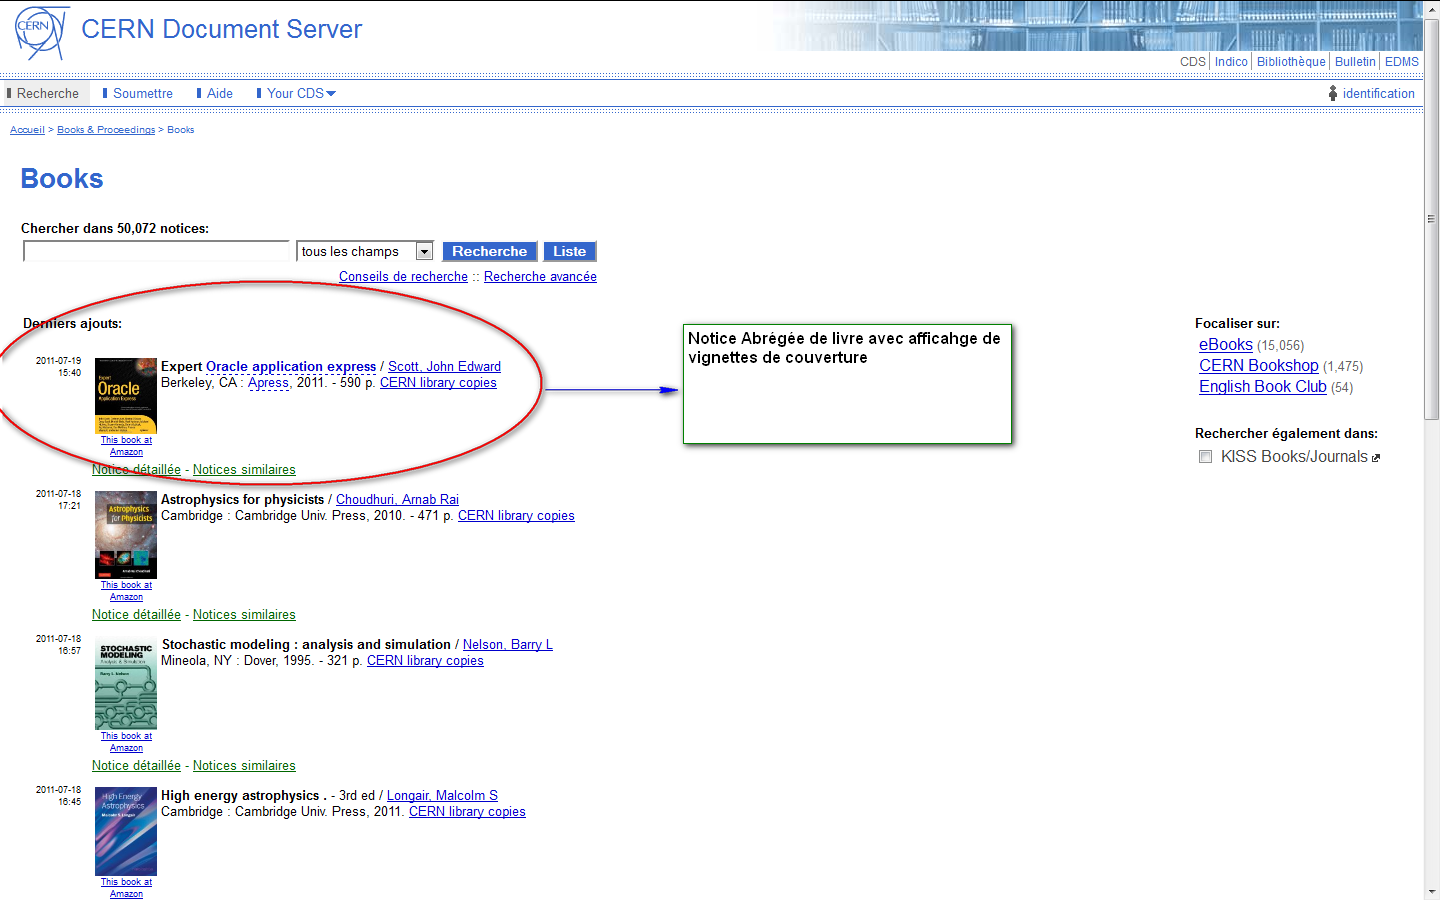1440x900 pixels.
Task: Click the CERN logo icon
Action: point(41,32)
